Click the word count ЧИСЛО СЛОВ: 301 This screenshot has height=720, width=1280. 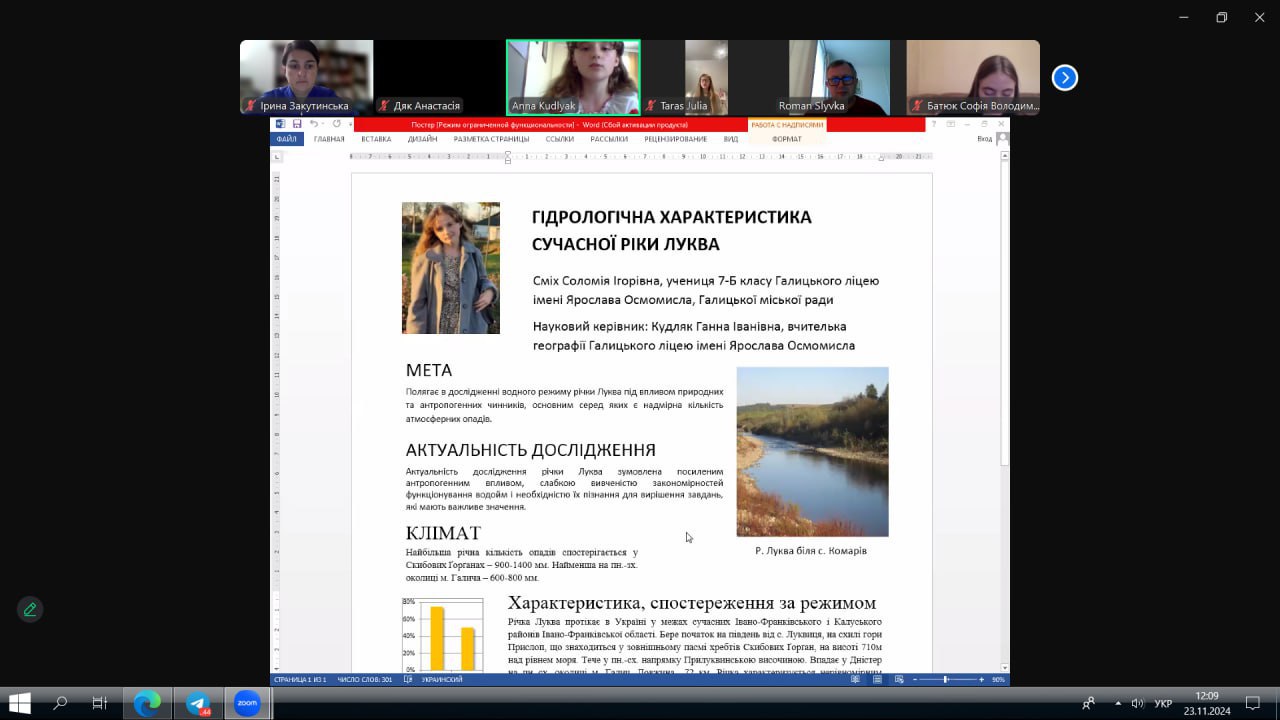coord(364,680)
